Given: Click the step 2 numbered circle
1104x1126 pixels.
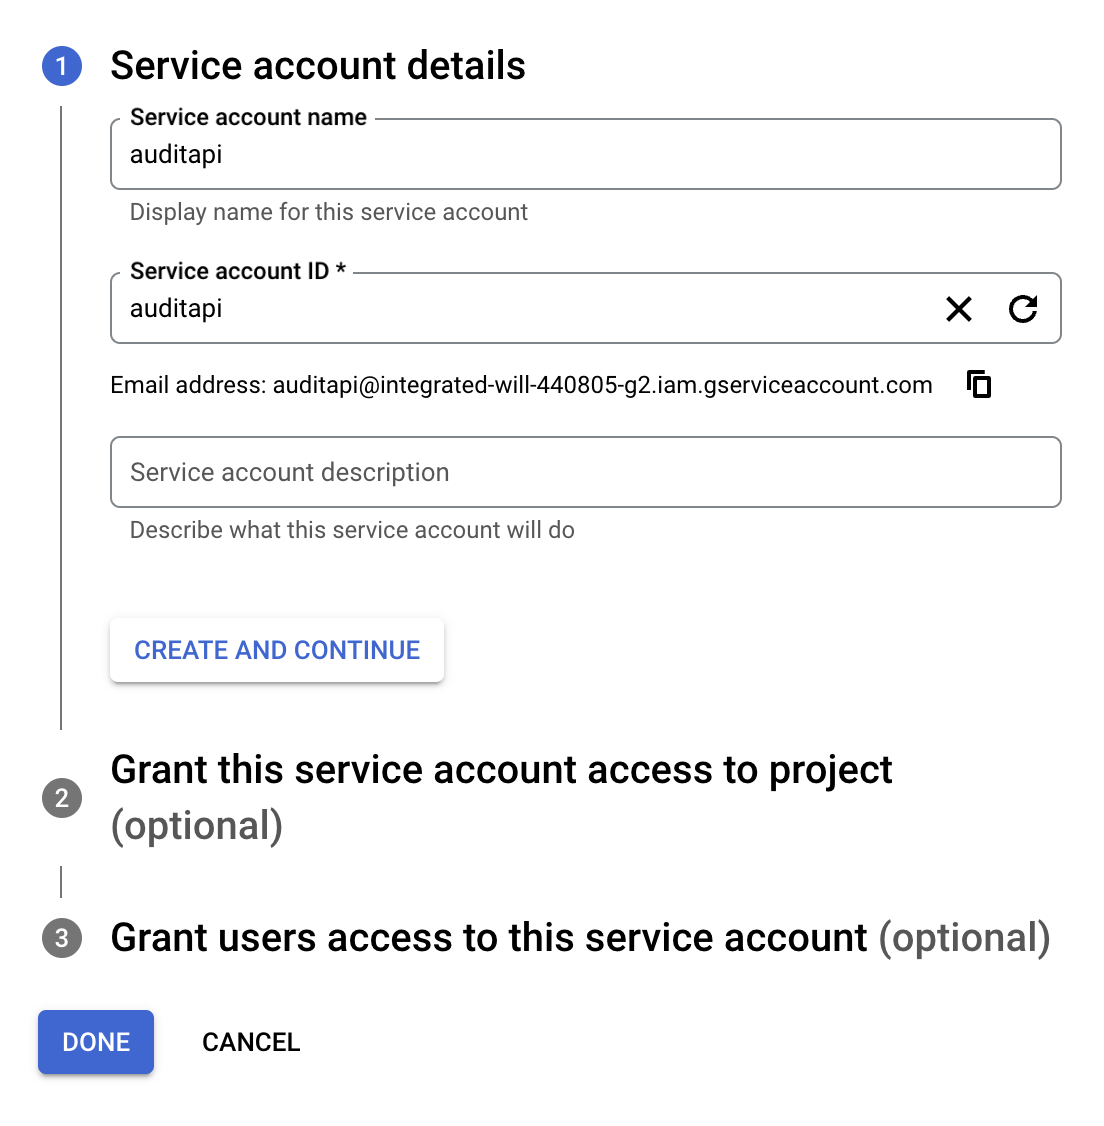Looking at the screenshot, I should (62, 798).
